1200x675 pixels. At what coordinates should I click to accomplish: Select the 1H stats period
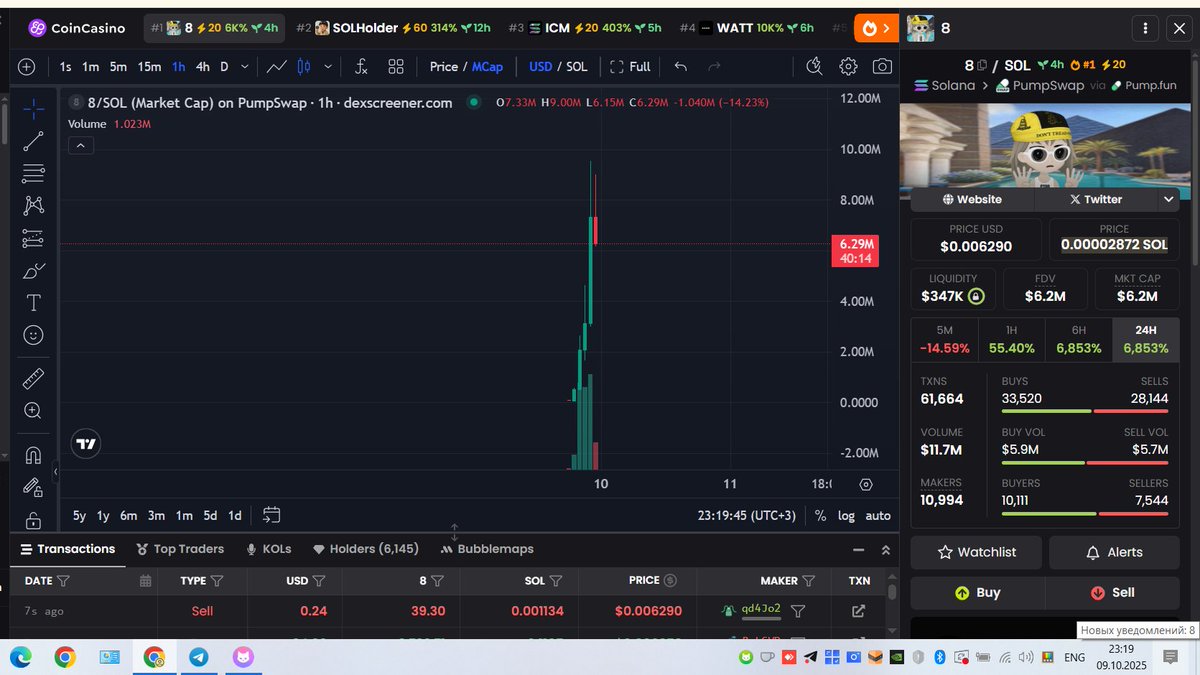[1011, 340]
